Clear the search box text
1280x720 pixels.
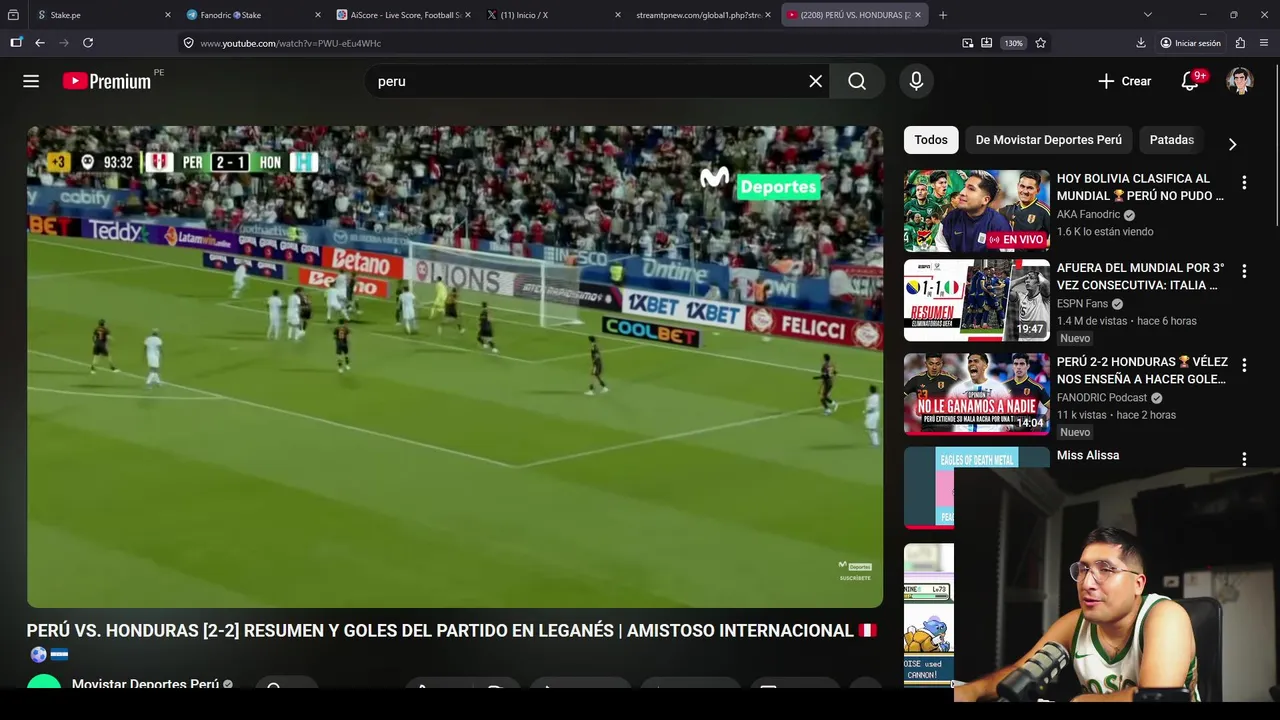click(816, 81)
